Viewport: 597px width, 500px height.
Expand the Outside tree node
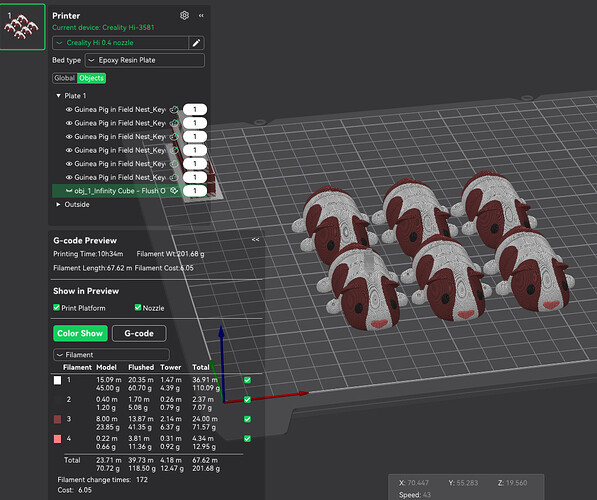coord(58,204)
